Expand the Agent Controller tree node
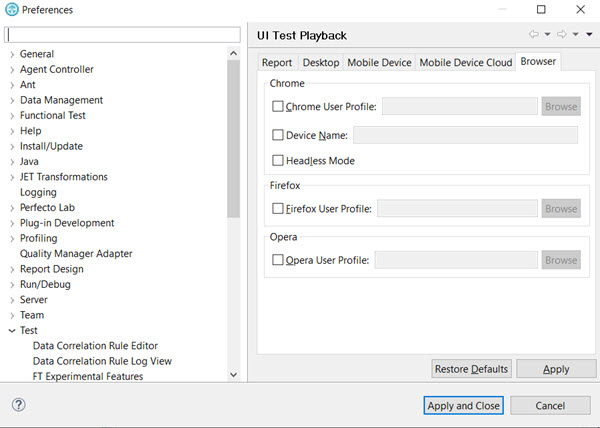600x428 pixels. click(12, 70)
